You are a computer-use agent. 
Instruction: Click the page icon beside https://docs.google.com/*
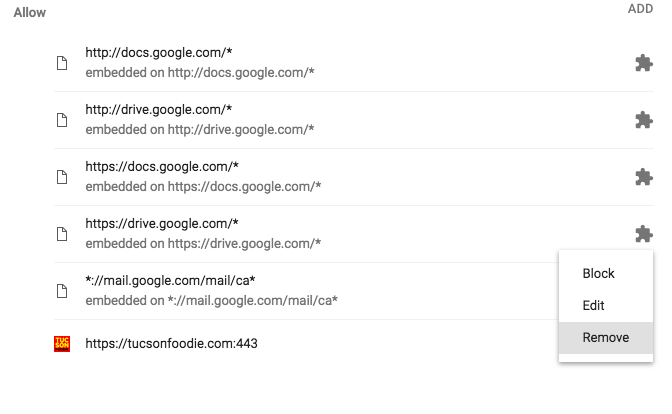62,177
